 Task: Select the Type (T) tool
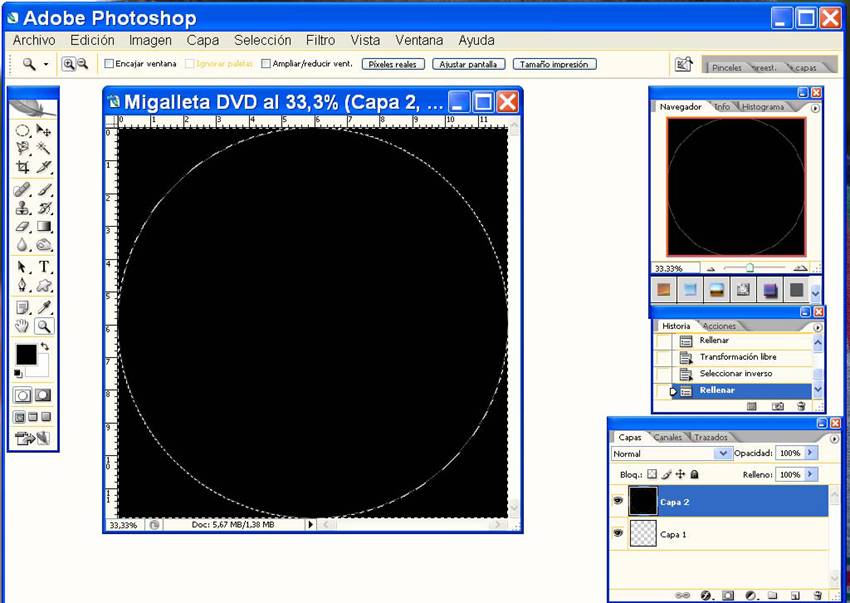[44, 267]
